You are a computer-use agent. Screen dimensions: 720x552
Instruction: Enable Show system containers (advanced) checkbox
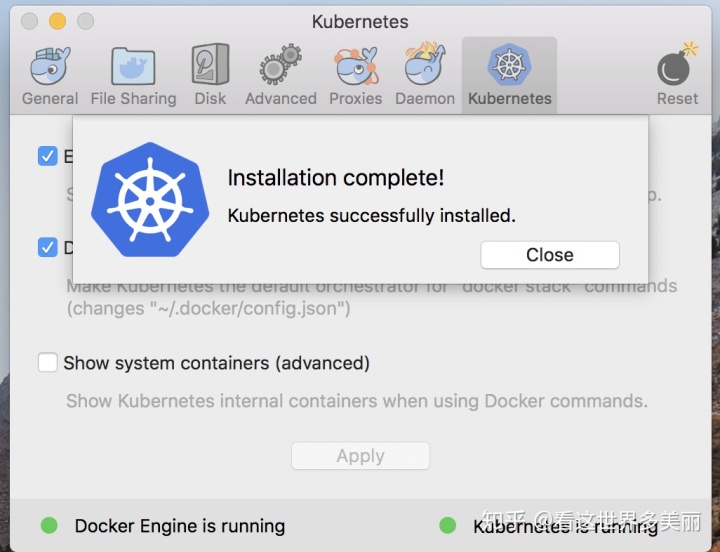(x=47, y=362)
